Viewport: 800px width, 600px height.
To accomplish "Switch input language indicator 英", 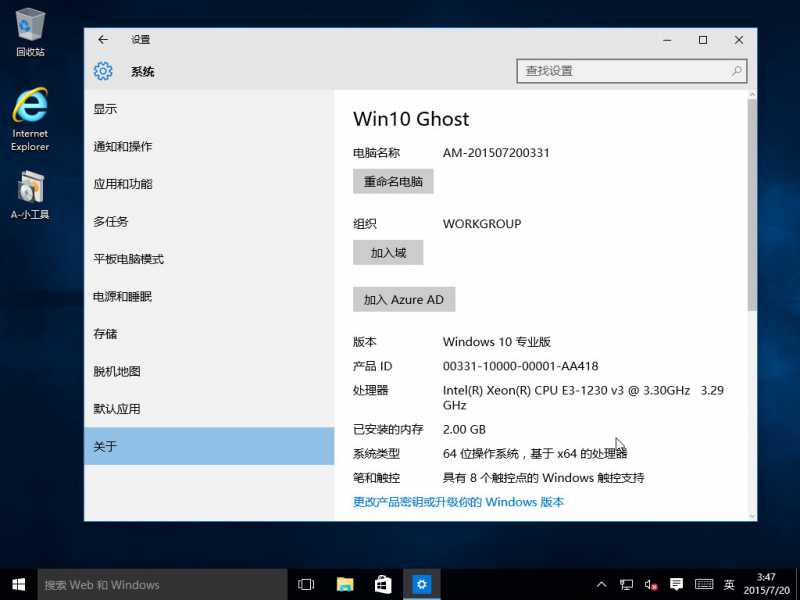I will tap(729, 585).
